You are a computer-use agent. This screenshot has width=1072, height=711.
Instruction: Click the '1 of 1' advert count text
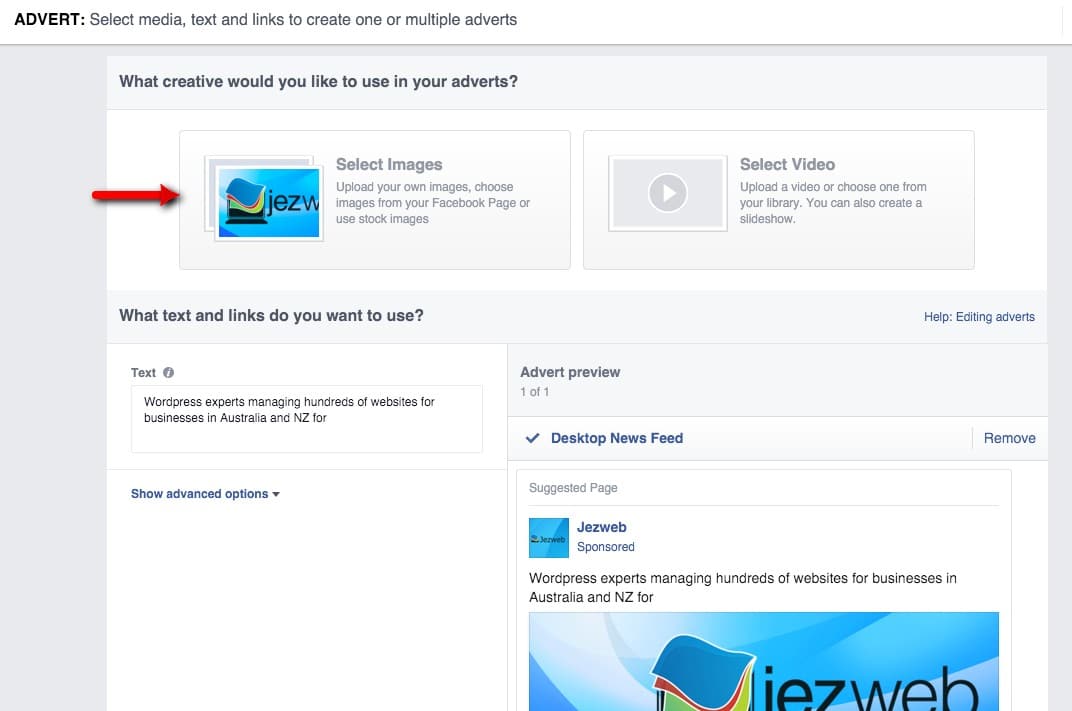pyautogui.click(x=535, y=392)
